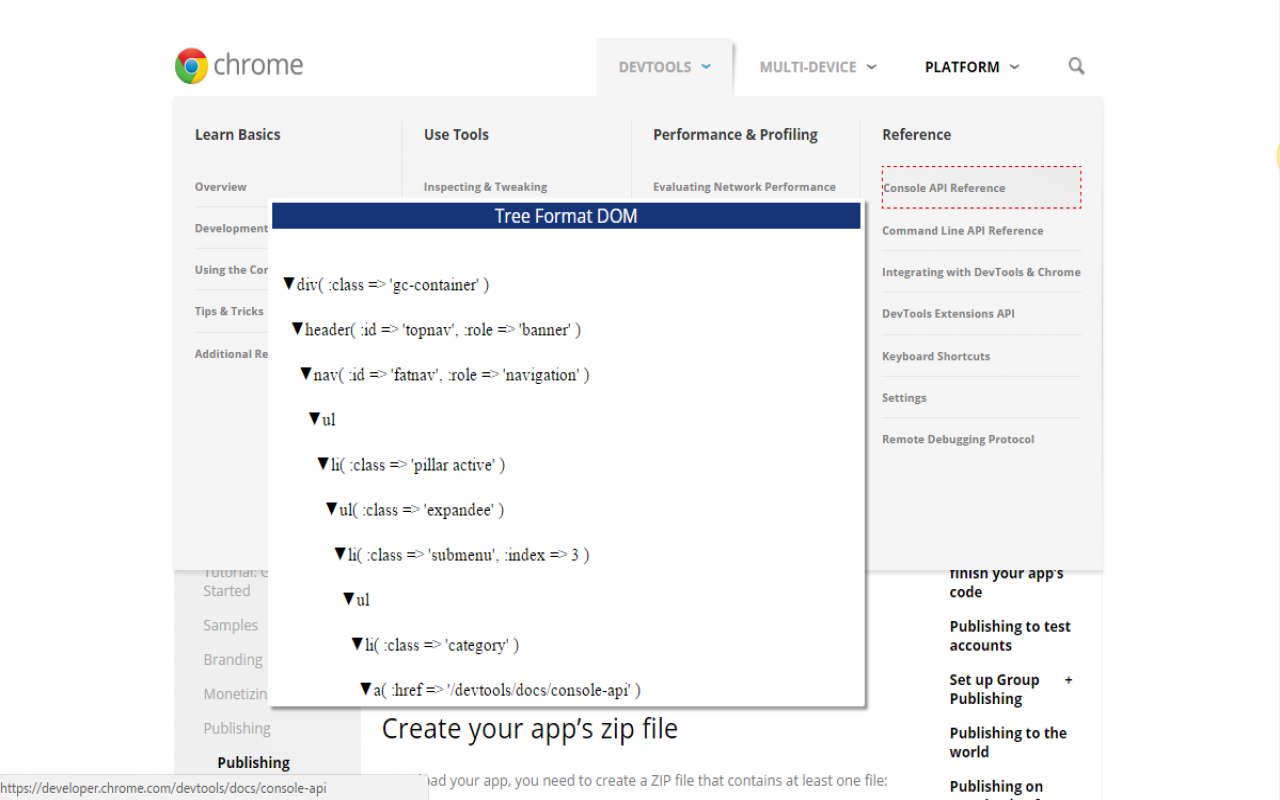
Task: Click the Use Tools column heading
Action: (456, 135)
